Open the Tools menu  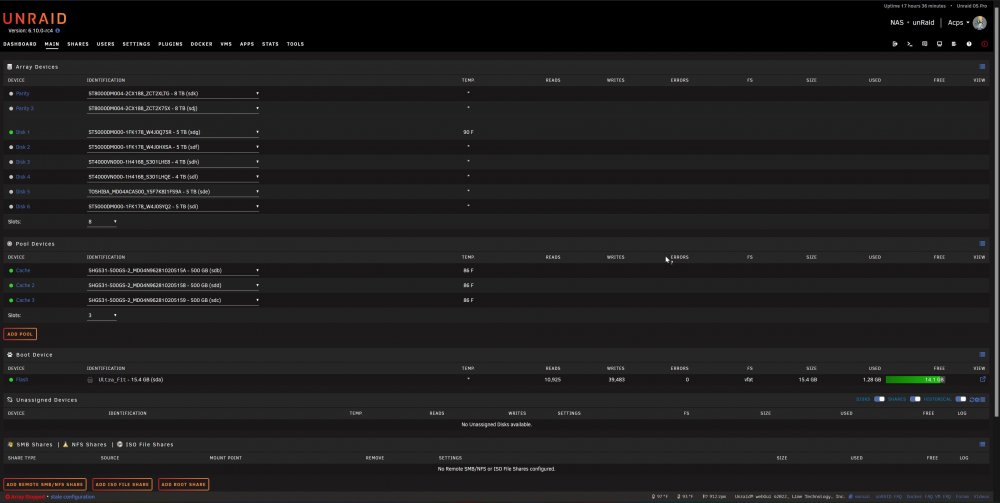point(295,44)
